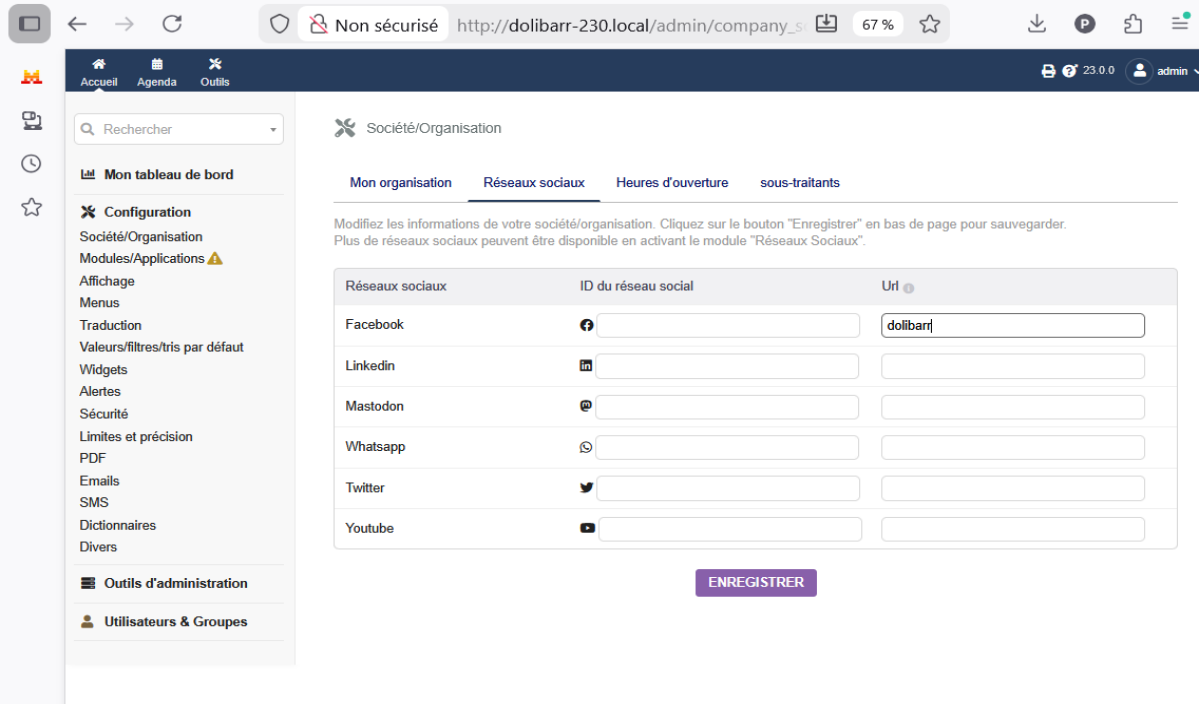The image size is (1199, 704).
Task: Switch to the Heures d'ouverture tab
Action: [672, 183]
